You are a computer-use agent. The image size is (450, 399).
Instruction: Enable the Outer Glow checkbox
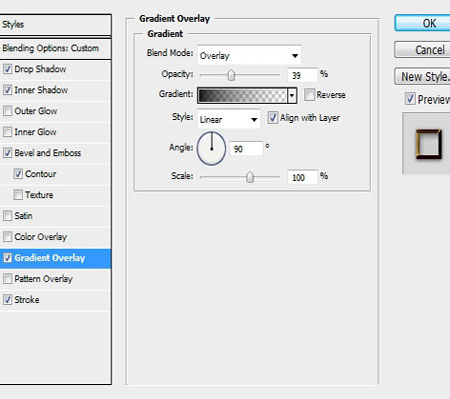click(7, 111)
